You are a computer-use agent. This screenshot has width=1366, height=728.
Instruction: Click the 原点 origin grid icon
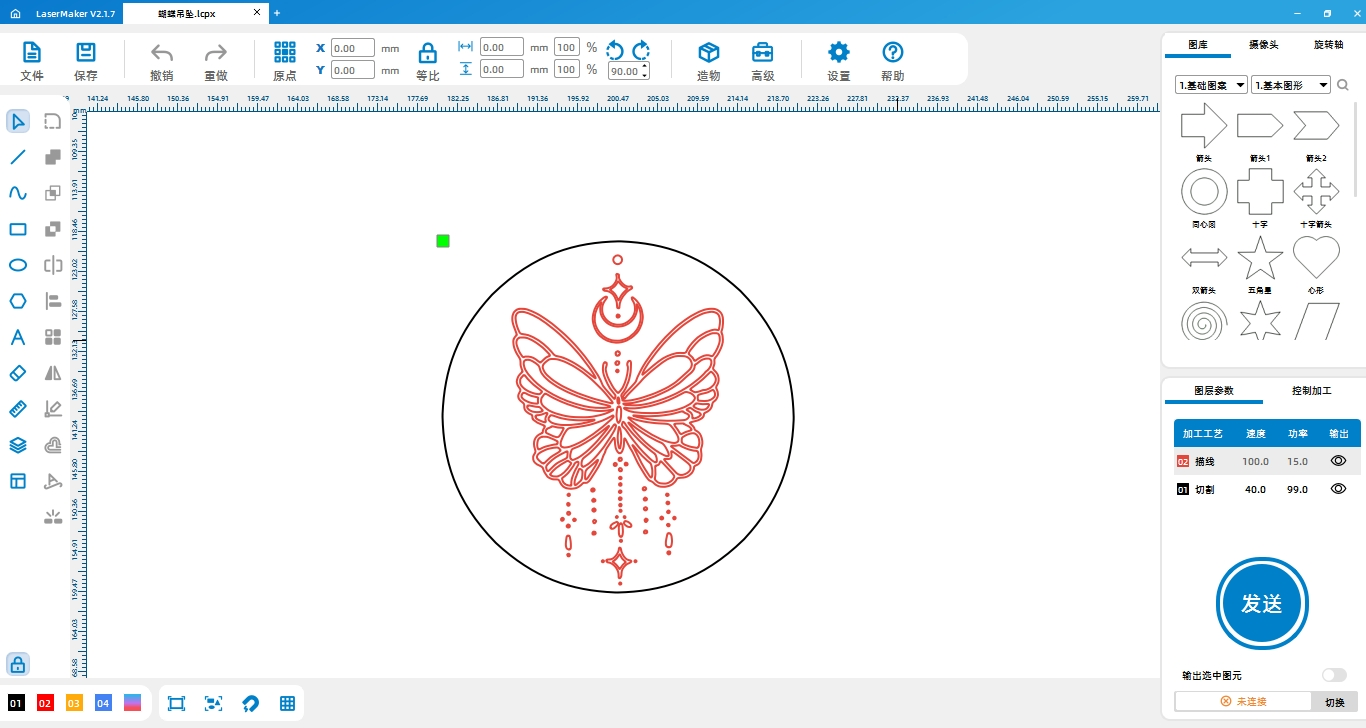coord(285,61)
